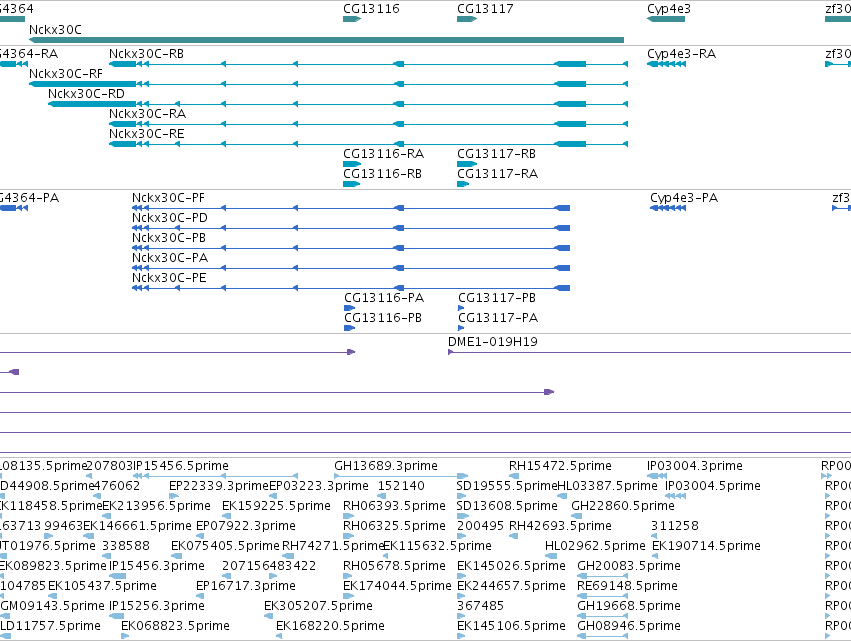The height and width of the screenshot is (641, 851).
Task: Click the CG13117 gene label in top track
Action: (485, 9)
